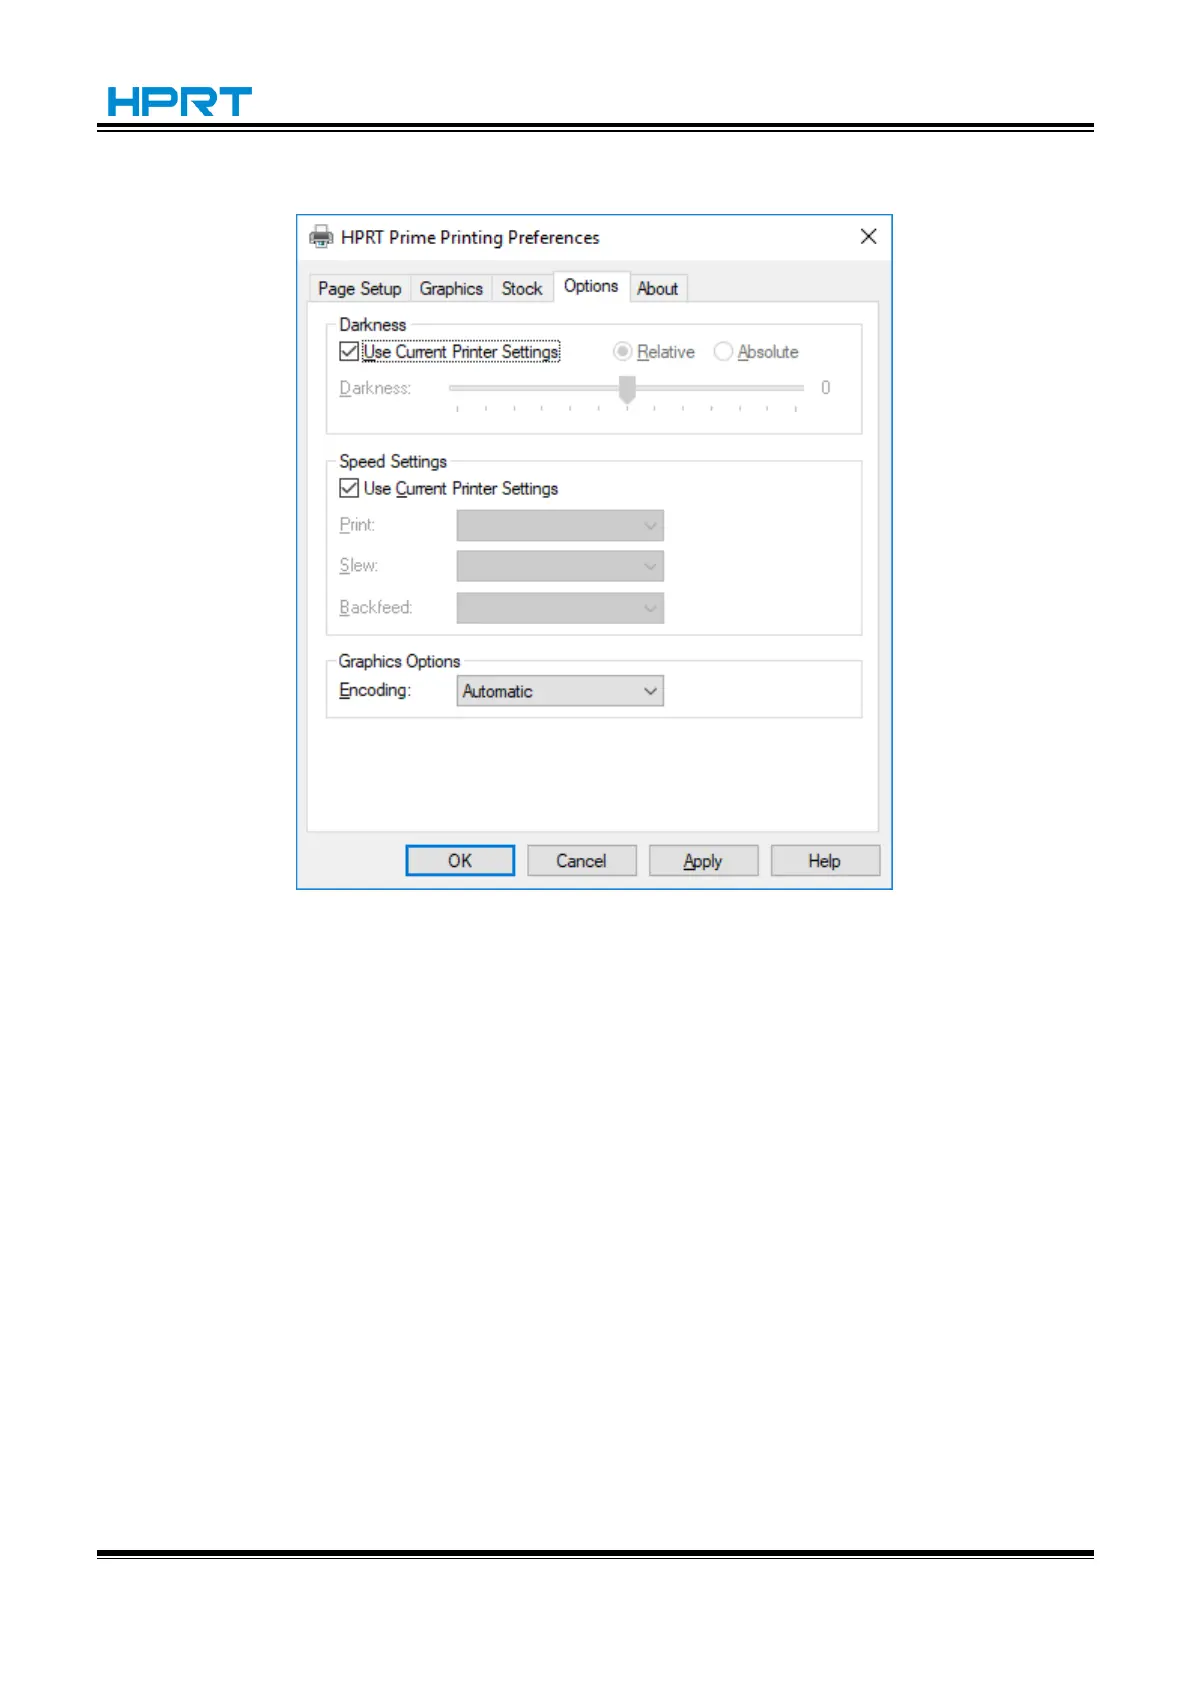Viewport: 1191px width, 1684px height.
Task: Open the Slew speed dropdown
Action: pyautogui.click(x=560, y=566)
